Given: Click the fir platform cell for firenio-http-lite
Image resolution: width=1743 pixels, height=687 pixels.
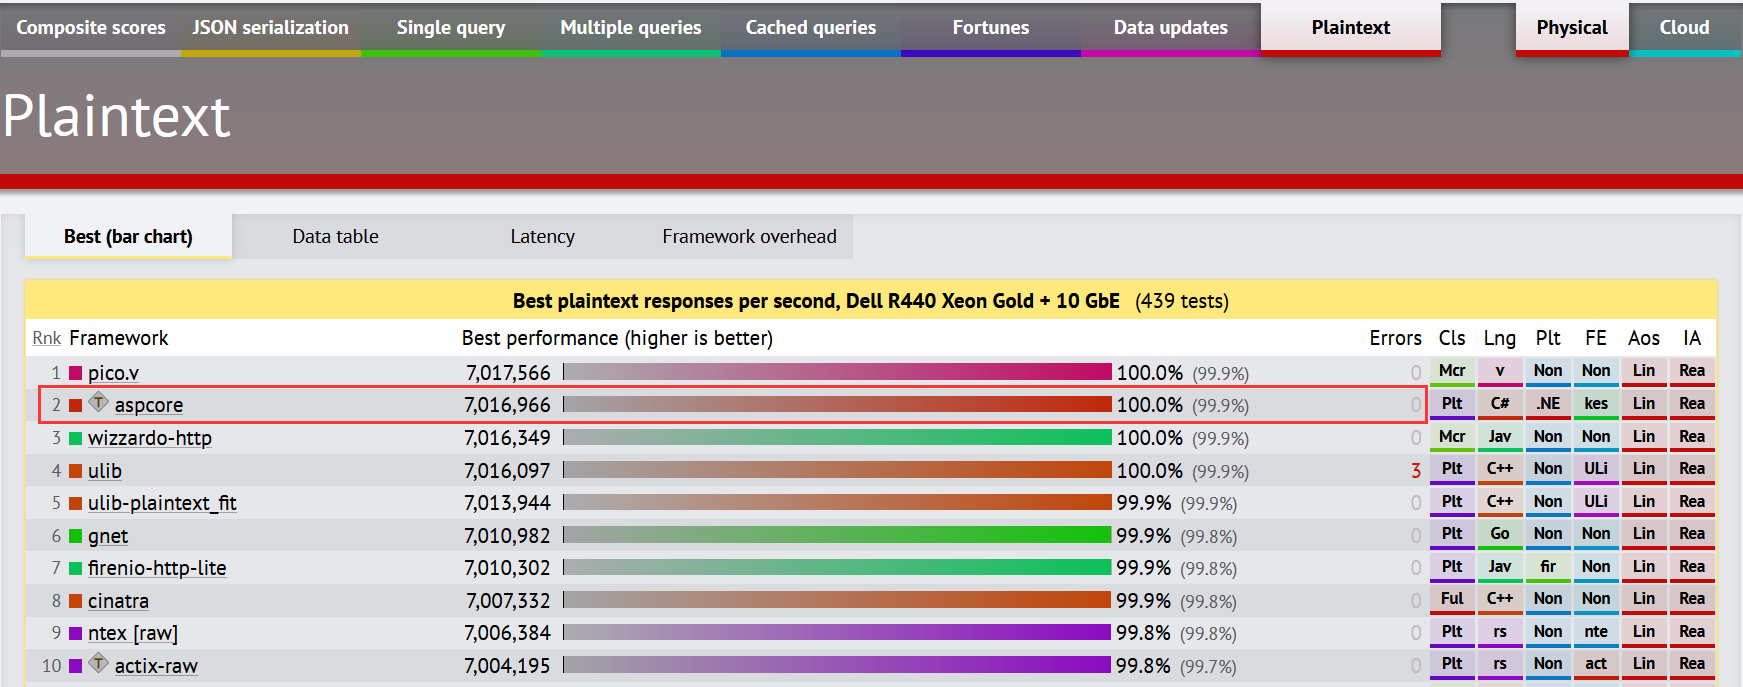Looking at the screenshot, I should 1548,567.
